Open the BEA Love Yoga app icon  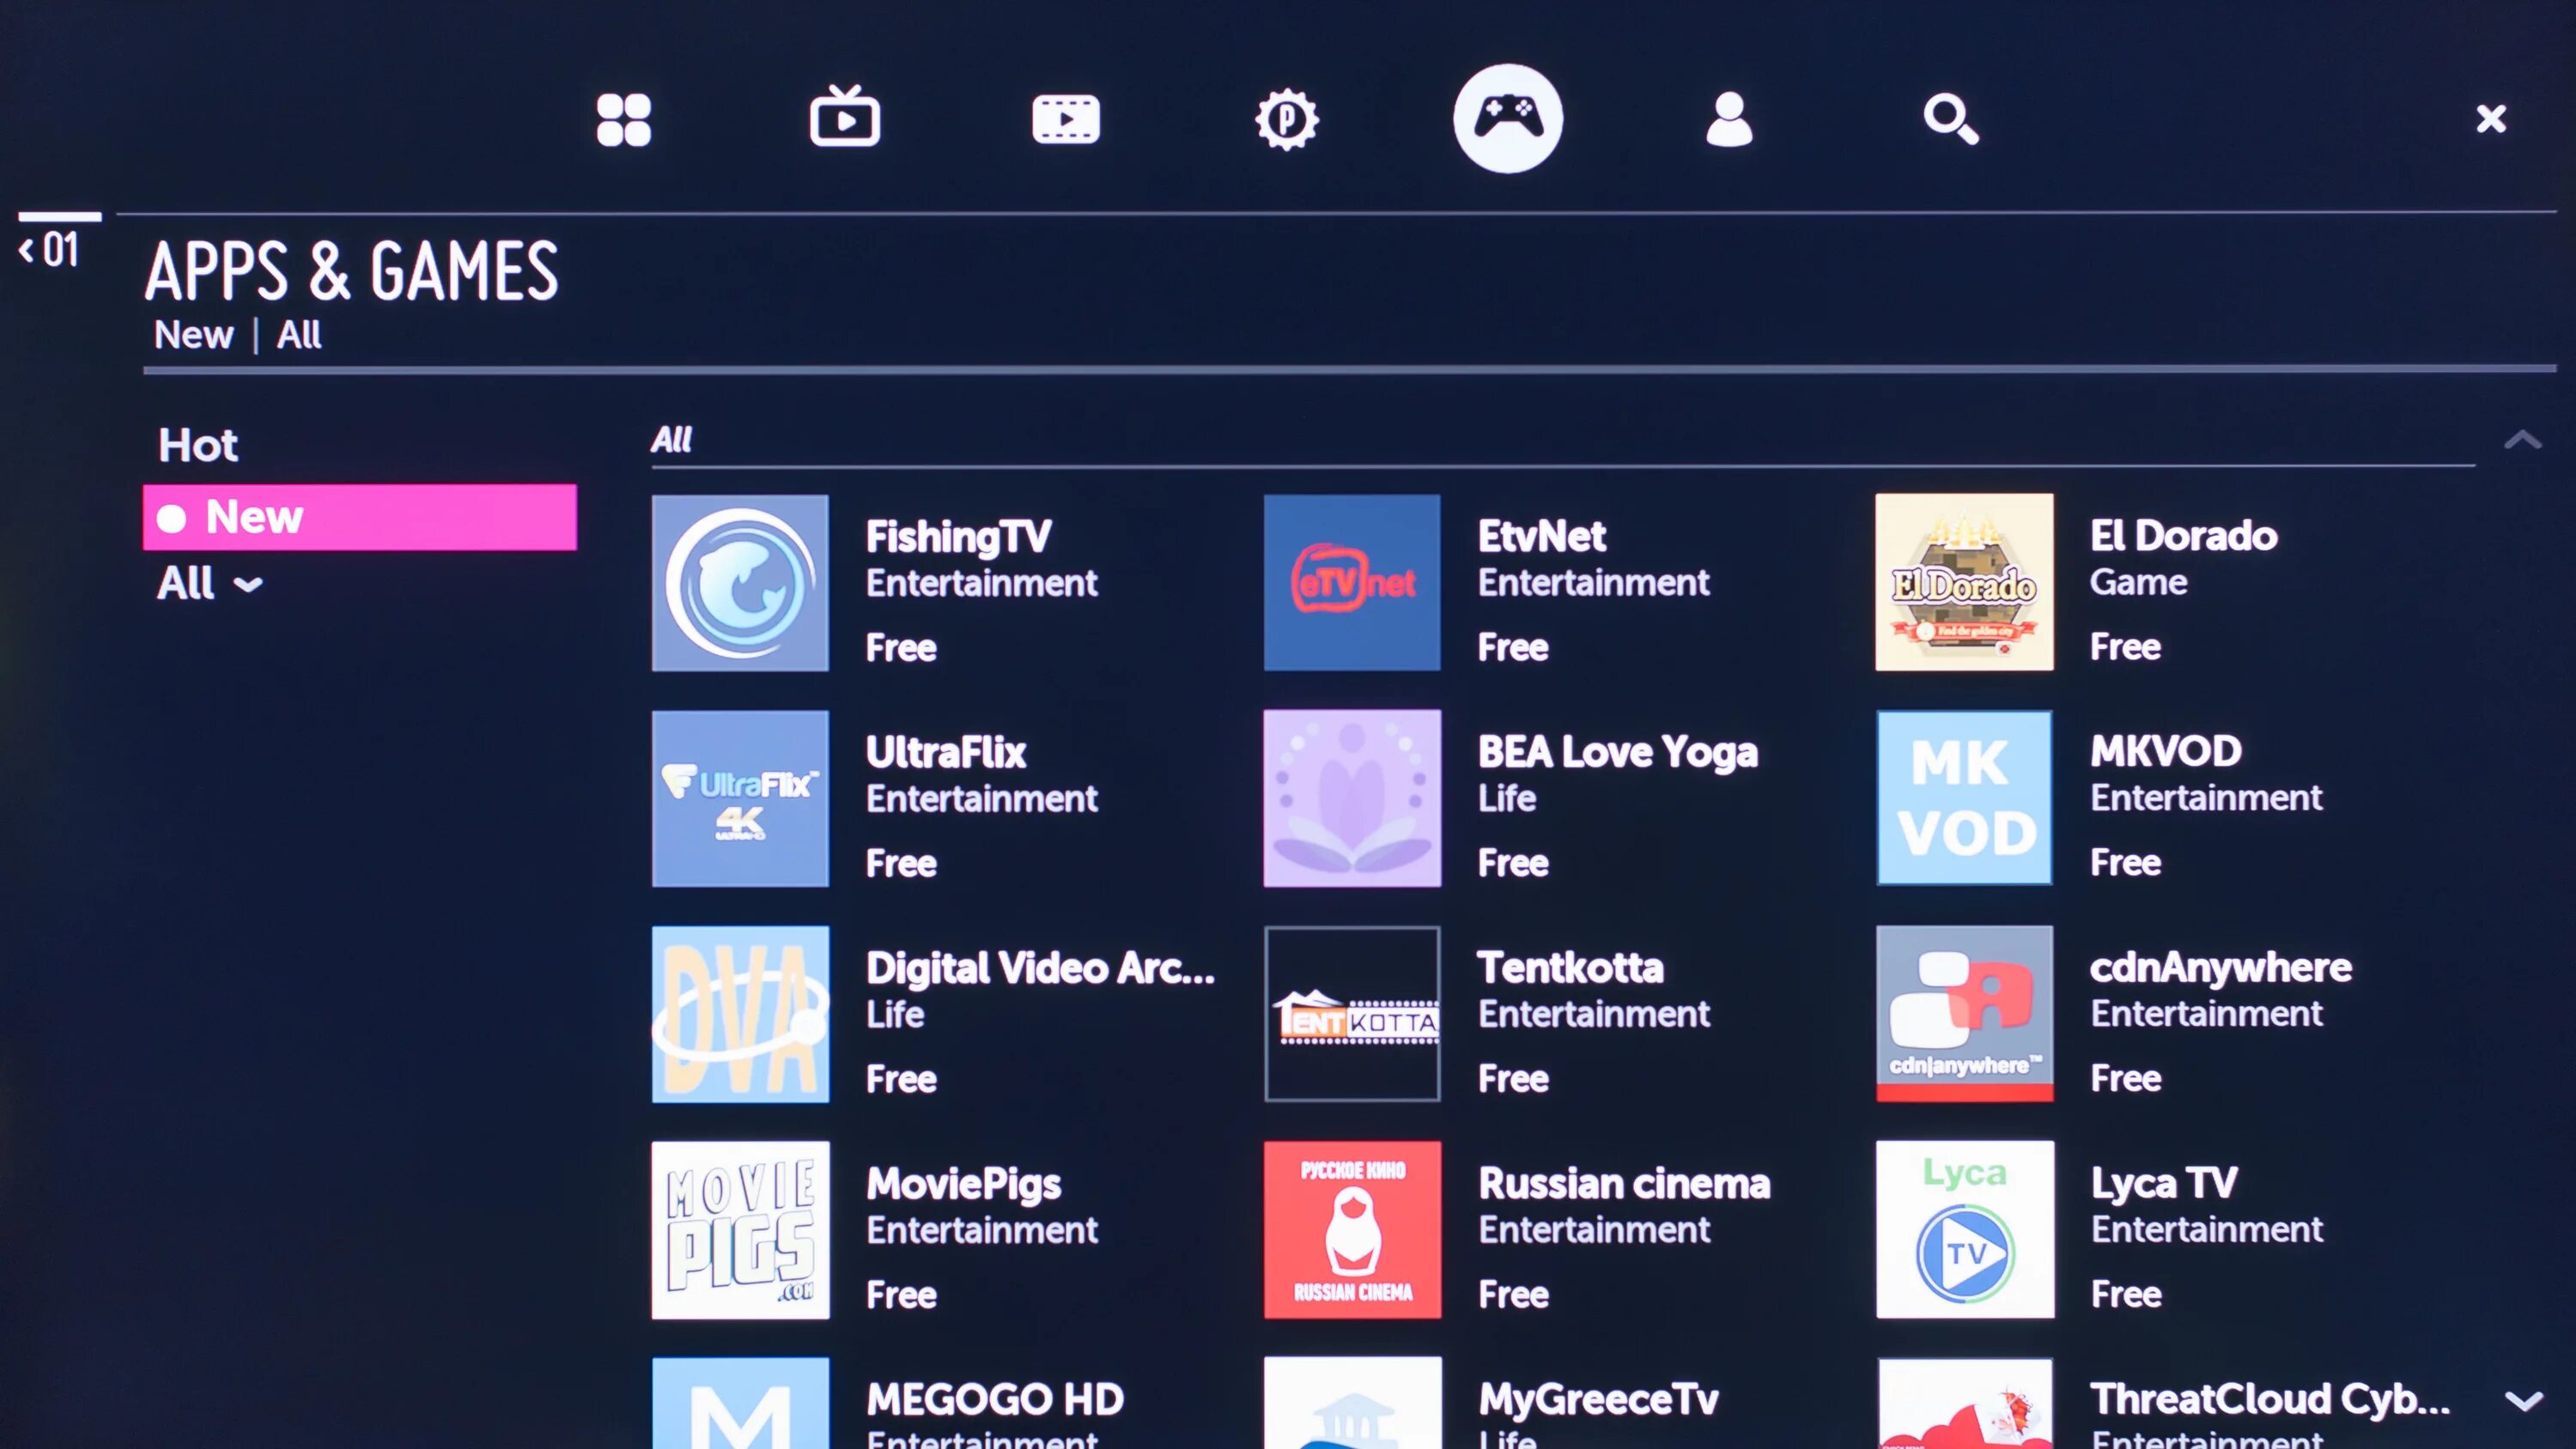click(1352, 799)
